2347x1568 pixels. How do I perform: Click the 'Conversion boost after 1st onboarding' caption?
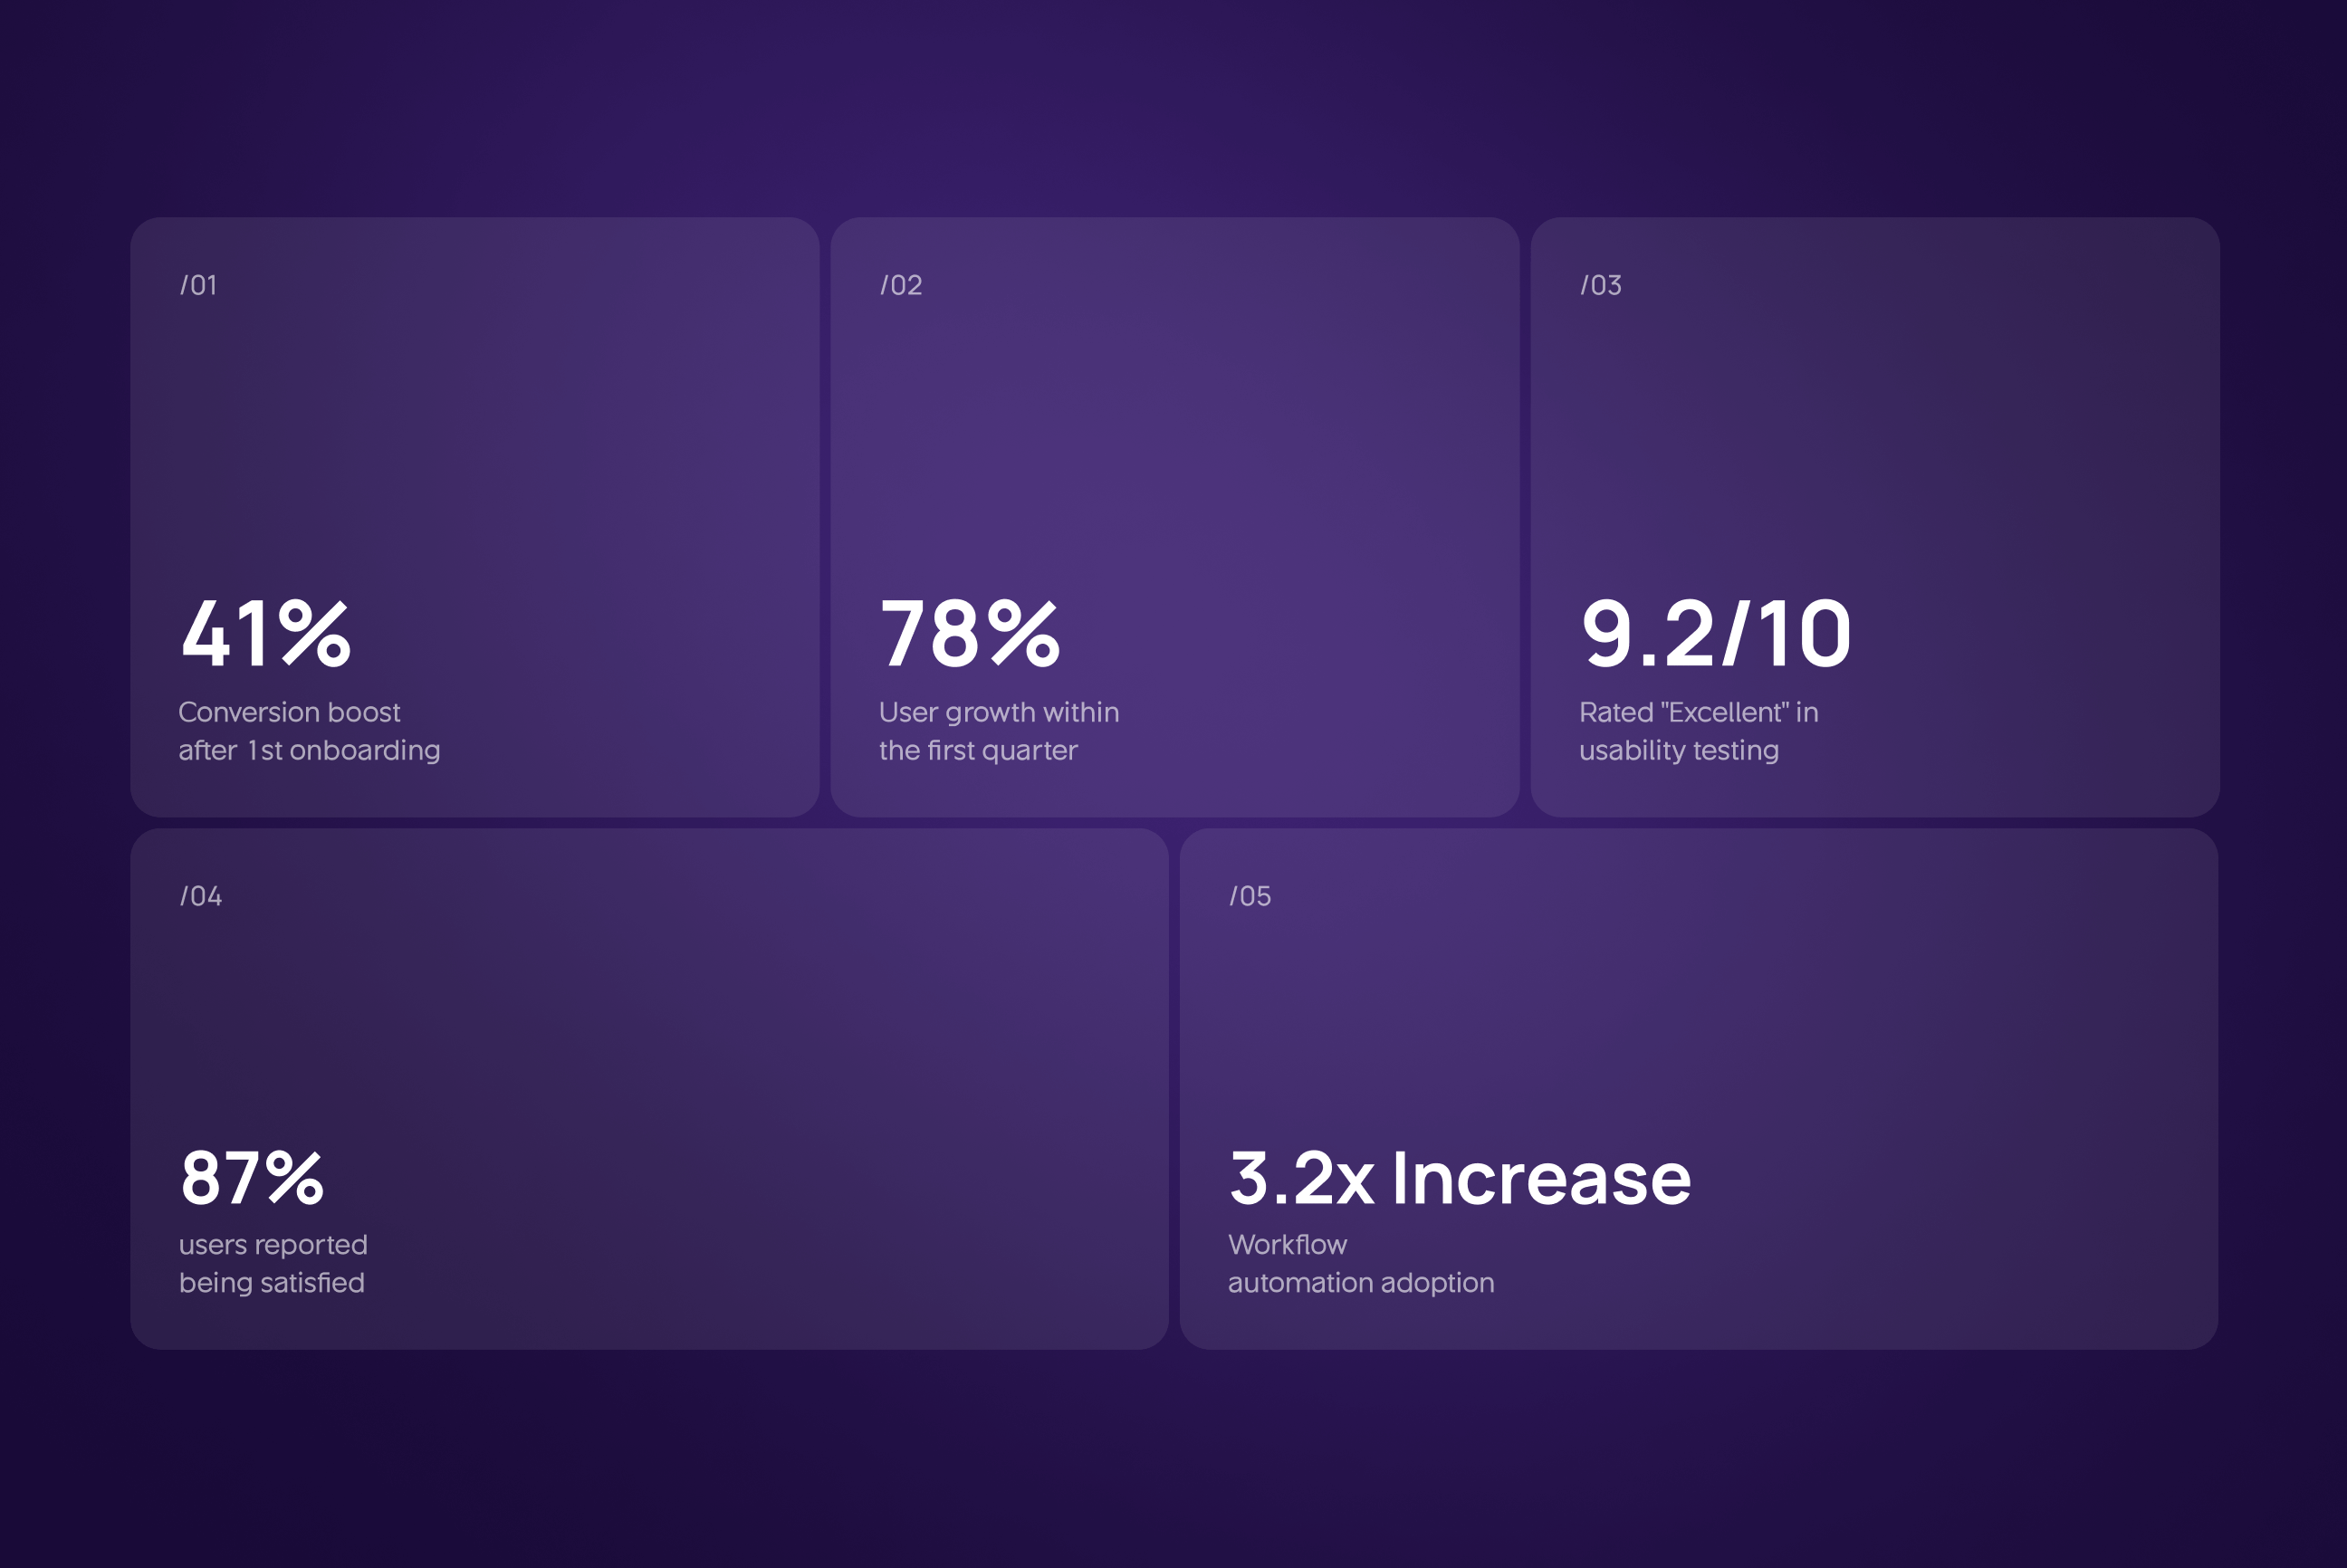(x=308, y=731)
